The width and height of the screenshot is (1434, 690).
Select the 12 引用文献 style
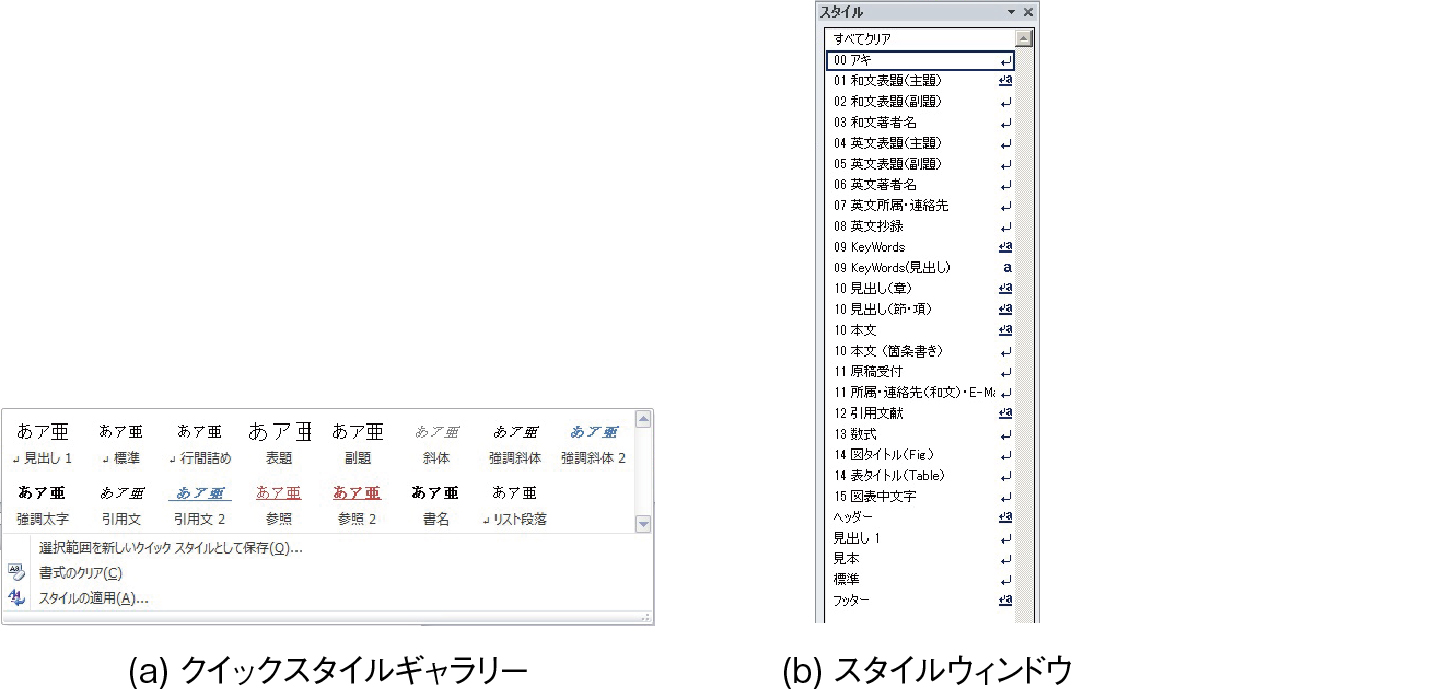920,413
